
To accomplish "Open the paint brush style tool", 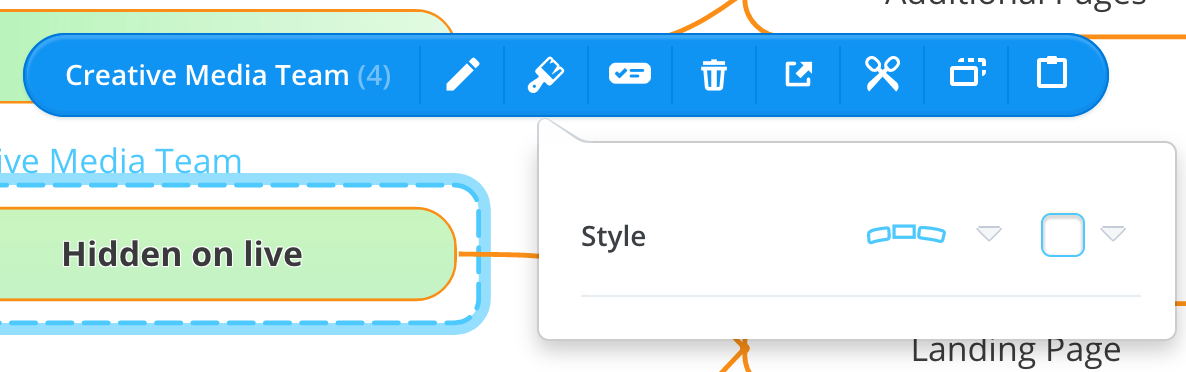I will click(545, 76).
